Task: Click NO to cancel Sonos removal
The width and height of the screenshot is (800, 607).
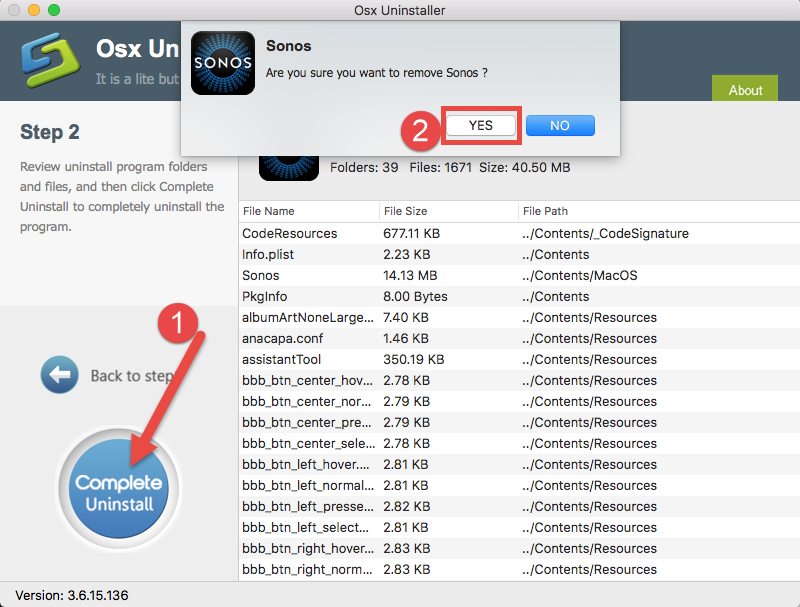Action: click(559, 125)
